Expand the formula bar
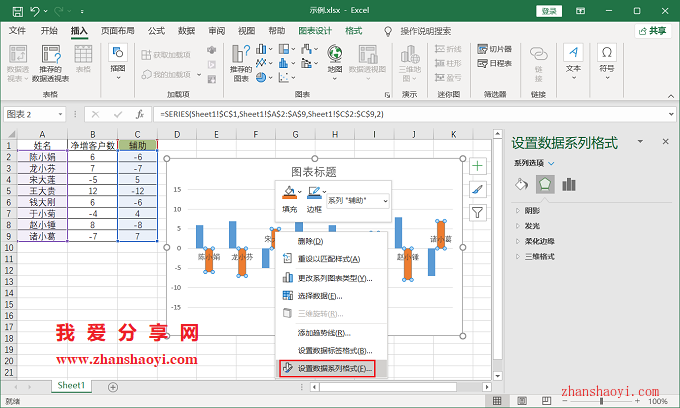The image size is (680, 408). (671, 114)
